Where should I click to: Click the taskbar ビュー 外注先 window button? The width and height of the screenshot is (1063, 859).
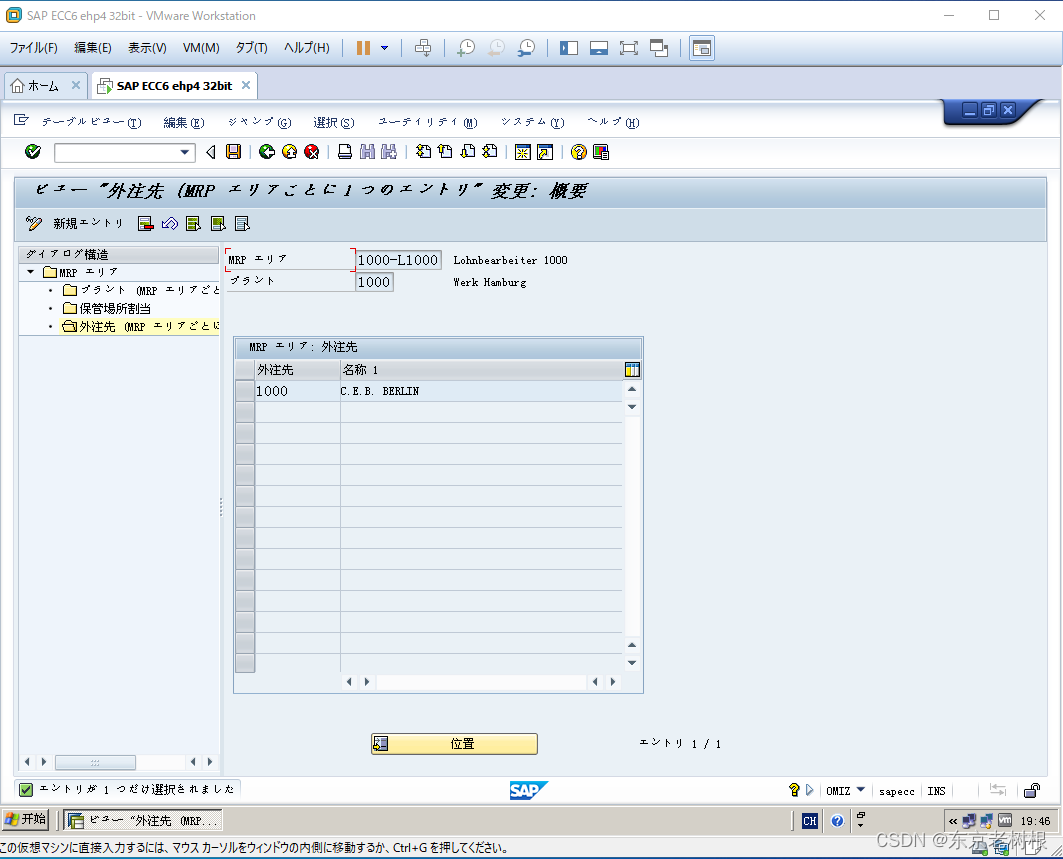[143, 820]
